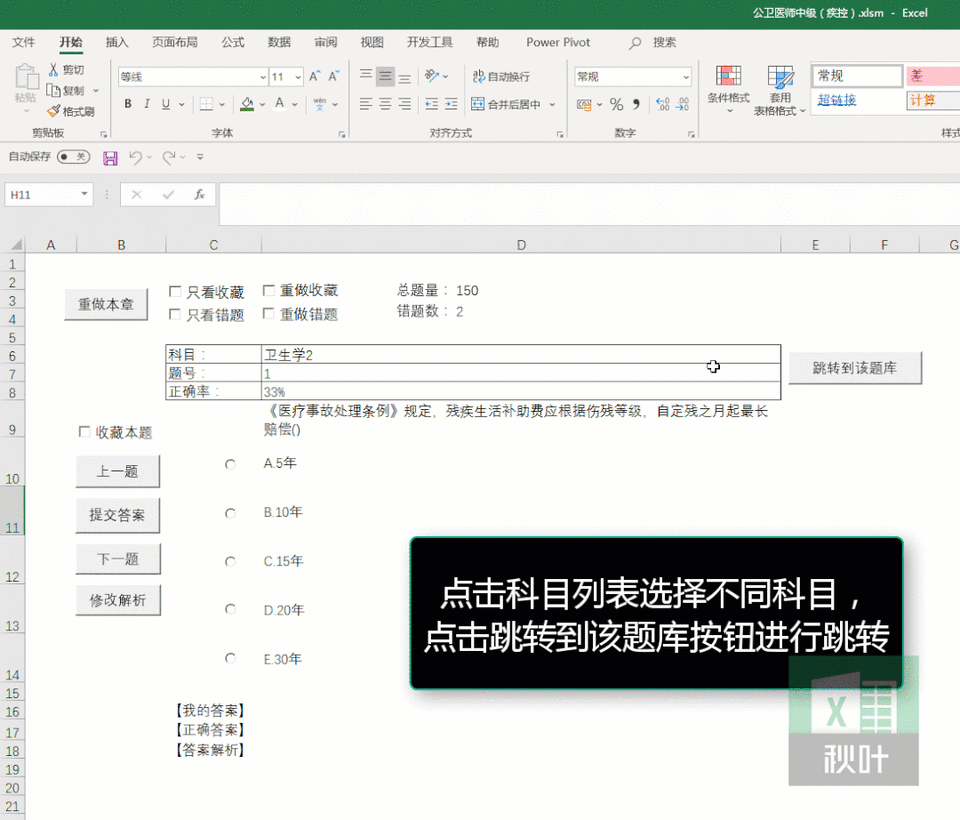This screenshot has height=820, width=960.
Task: Toggle bold formatting
Action: coord(128,104)
